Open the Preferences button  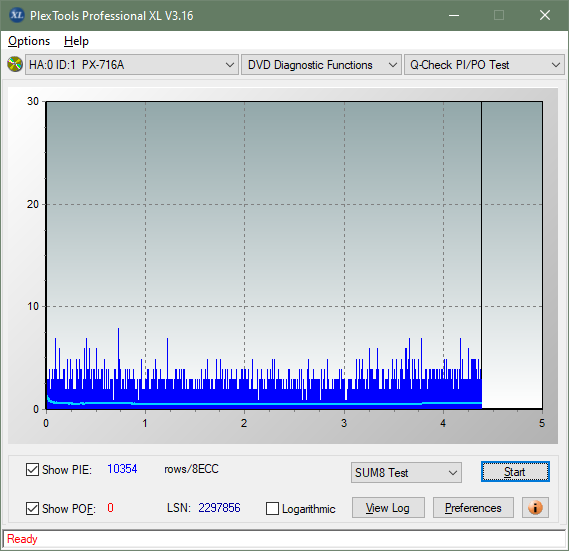point(473,507)
